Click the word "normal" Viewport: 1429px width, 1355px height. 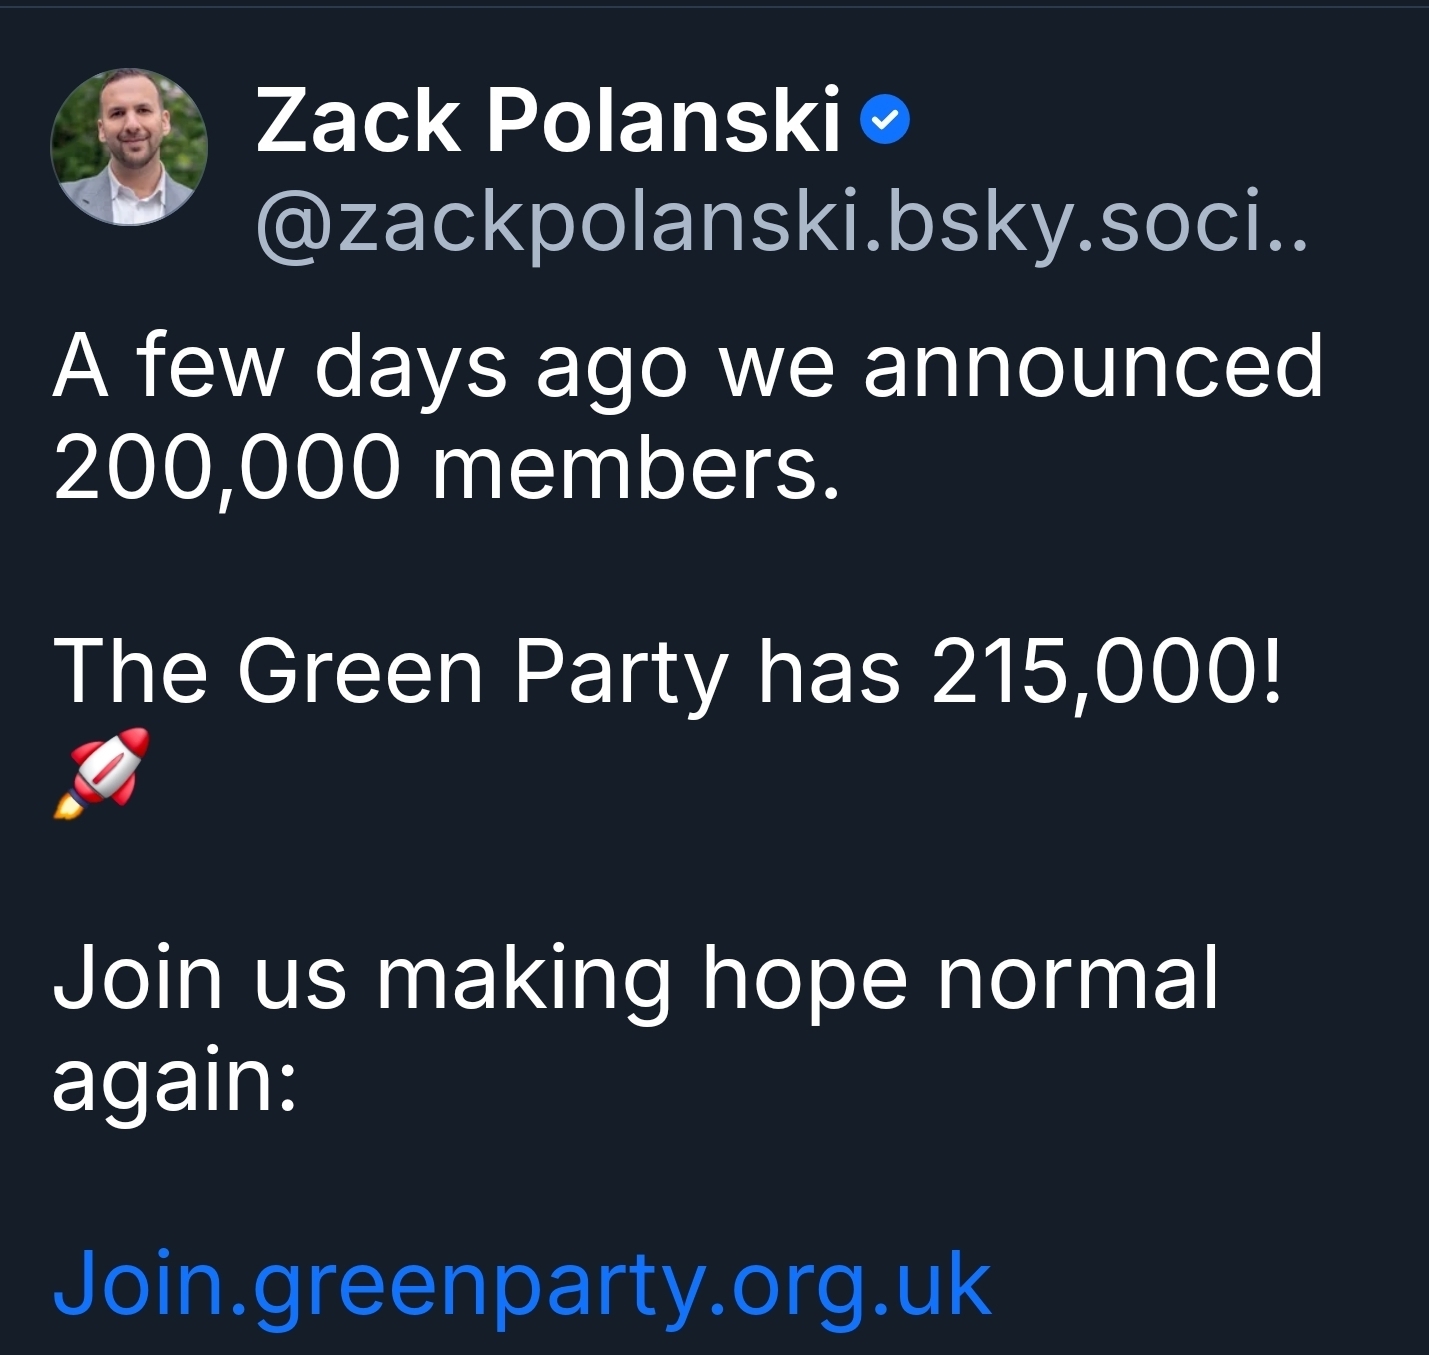(x=1077, y=978)
